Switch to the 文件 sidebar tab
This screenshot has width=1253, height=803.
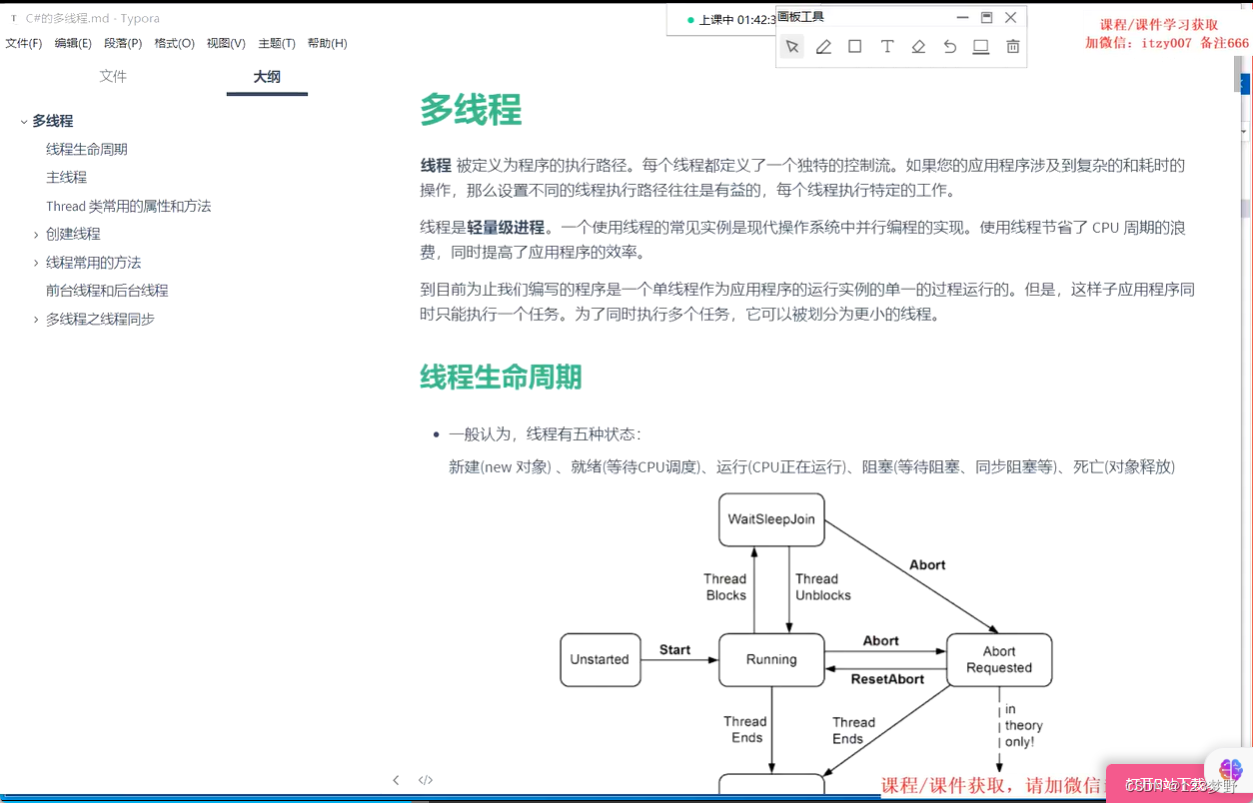(x=113, y=76)
